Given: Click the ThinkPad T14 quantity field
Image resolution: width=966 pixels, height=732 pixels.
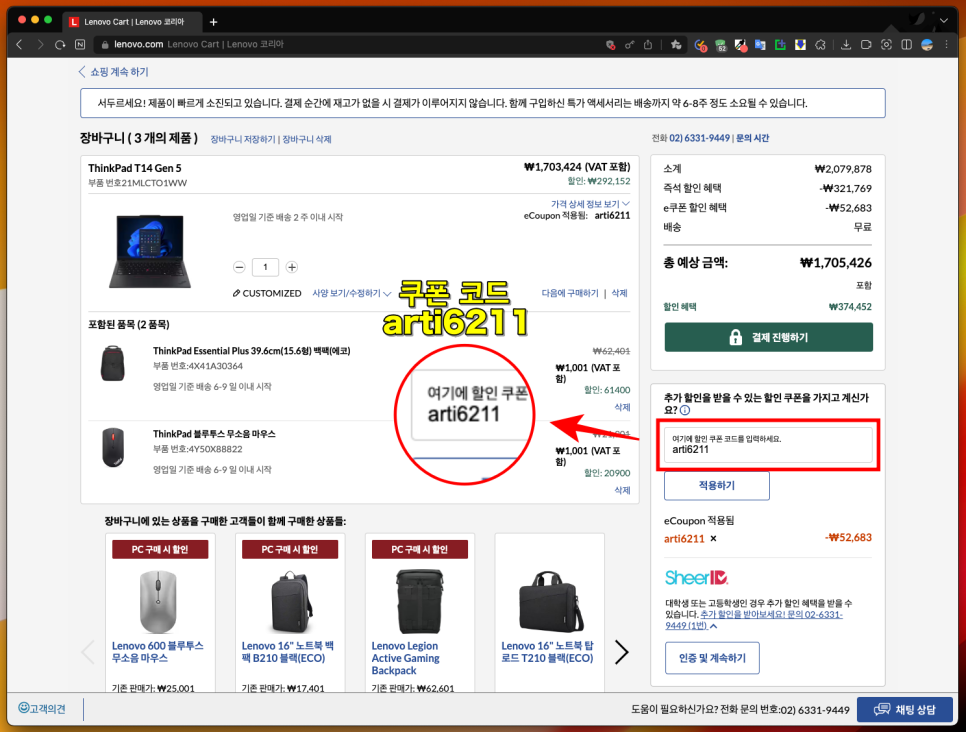Looking at the screenshot, I should 266,267.
